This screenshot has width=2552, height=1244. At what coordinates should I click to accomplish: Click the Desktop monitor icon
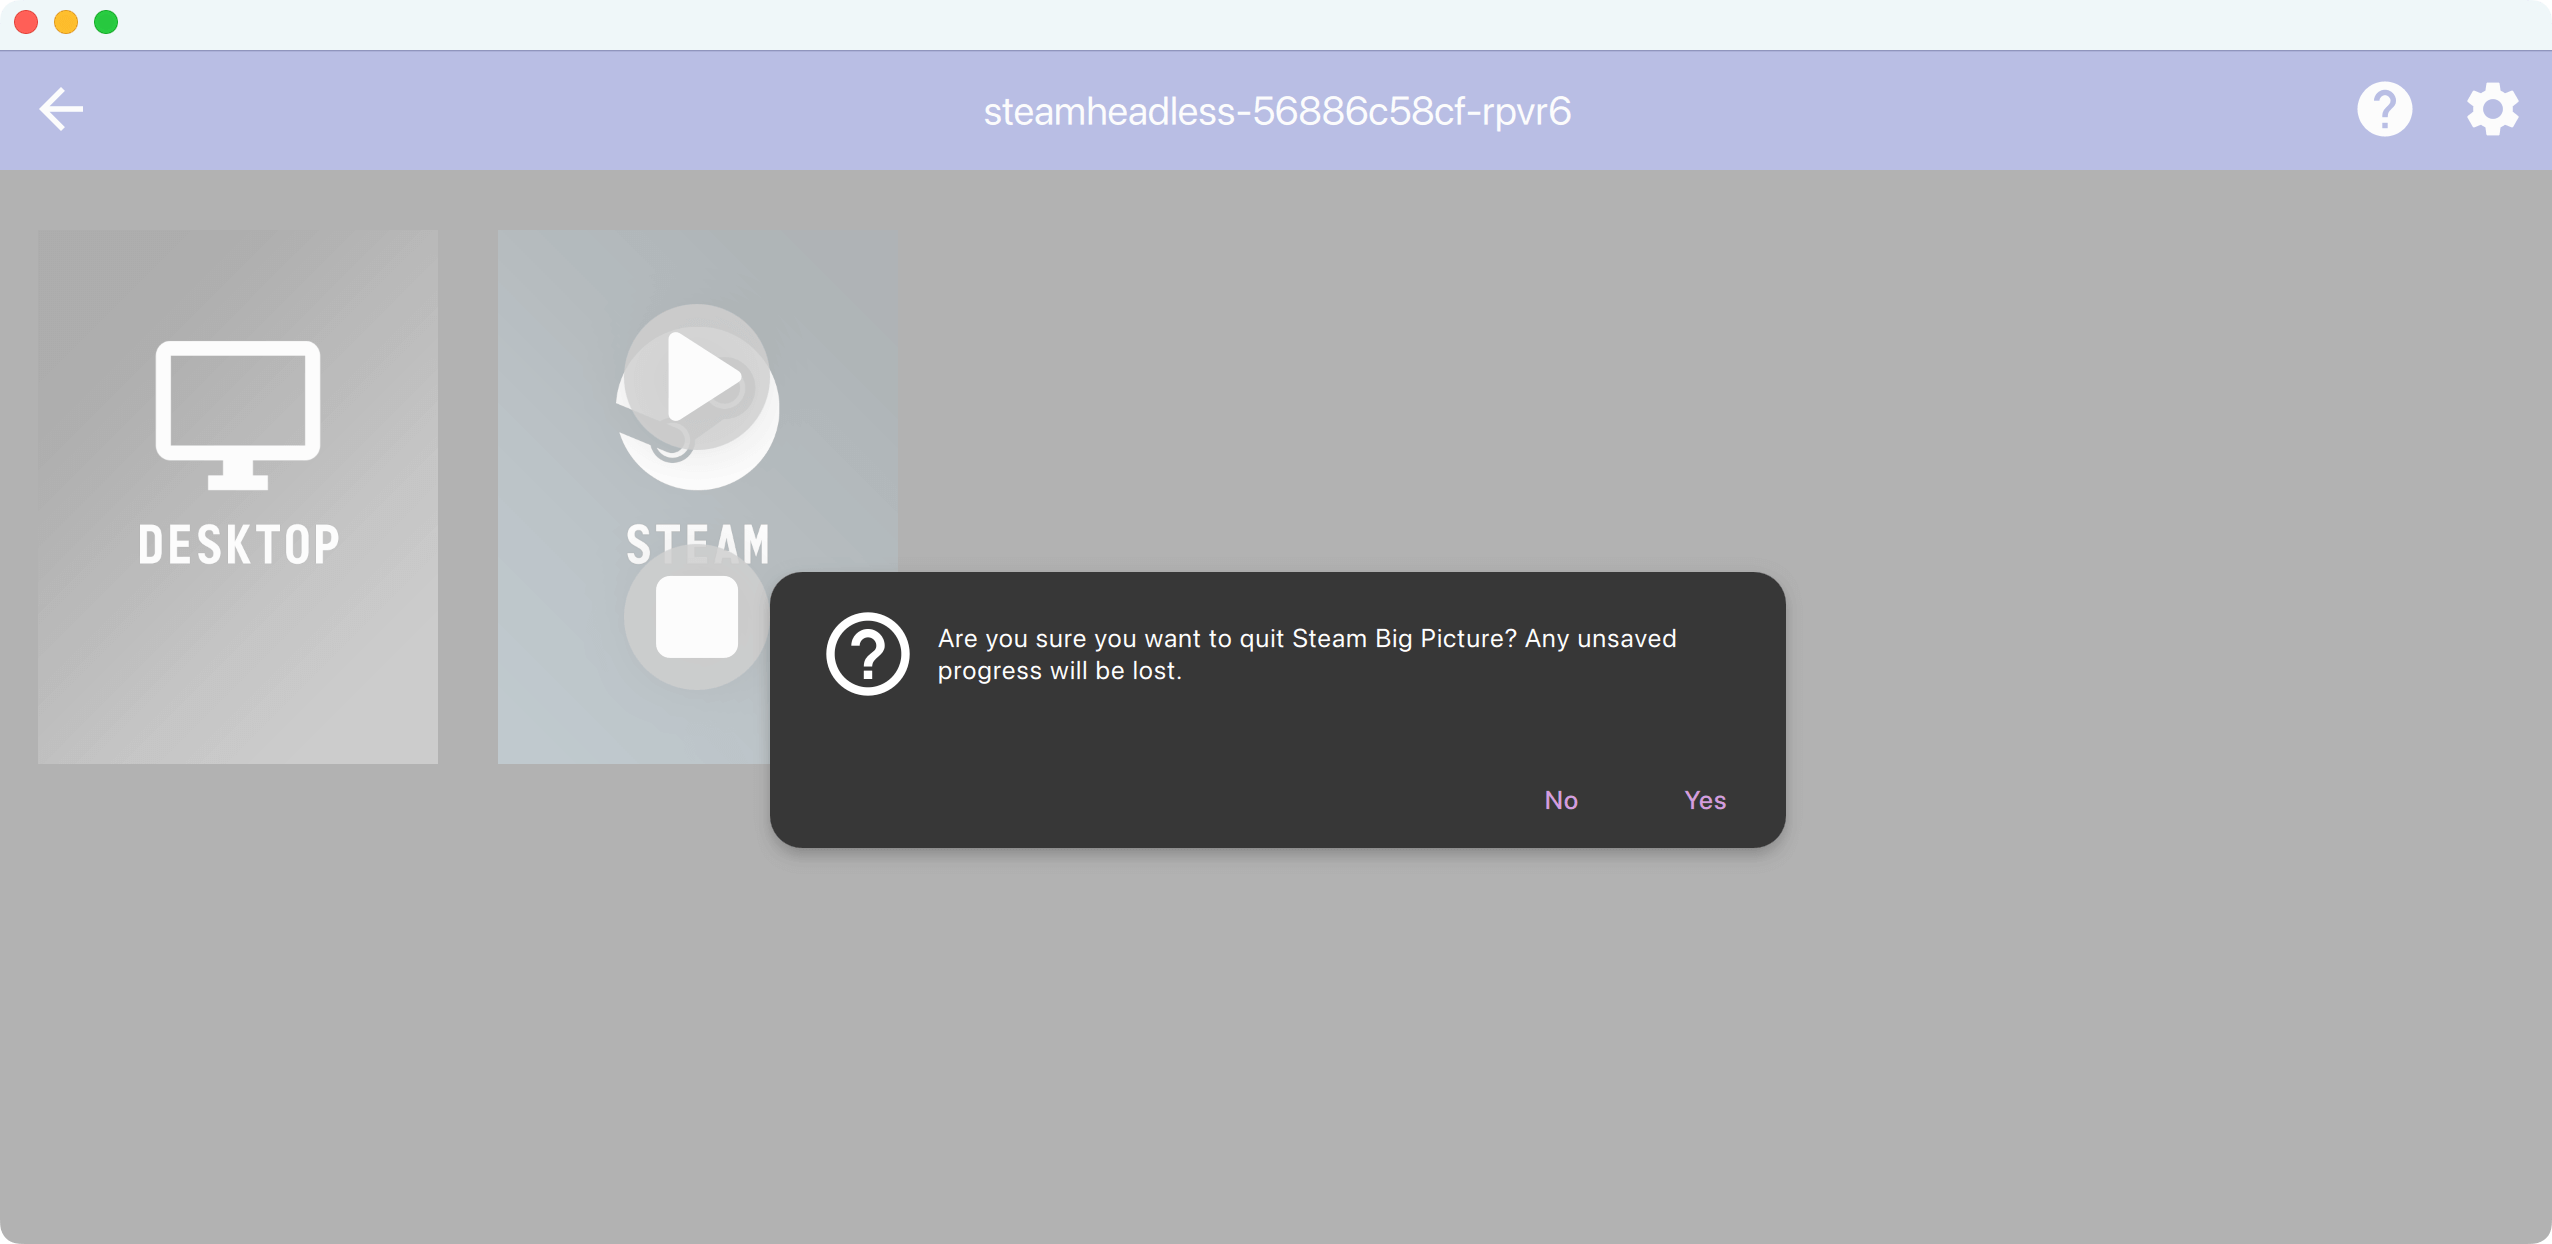(x=238, y=414)
